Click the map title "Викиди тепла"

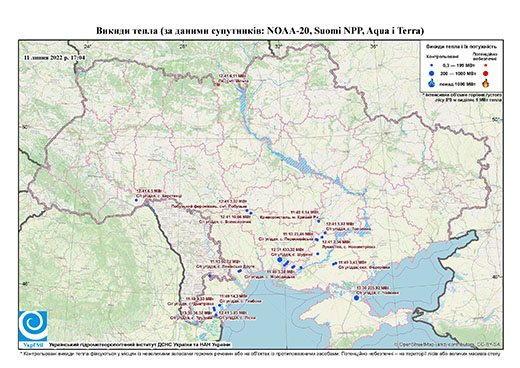coord(127,31)
